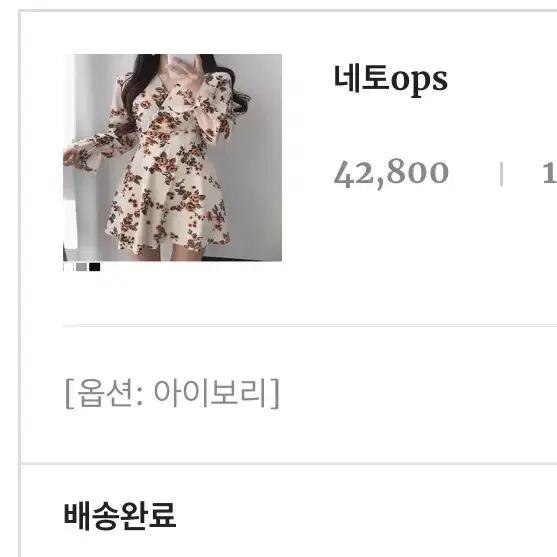This screenshot has width=557, height=557.
Task: Click the vertical divider between price and quantity
Action: 501,174
